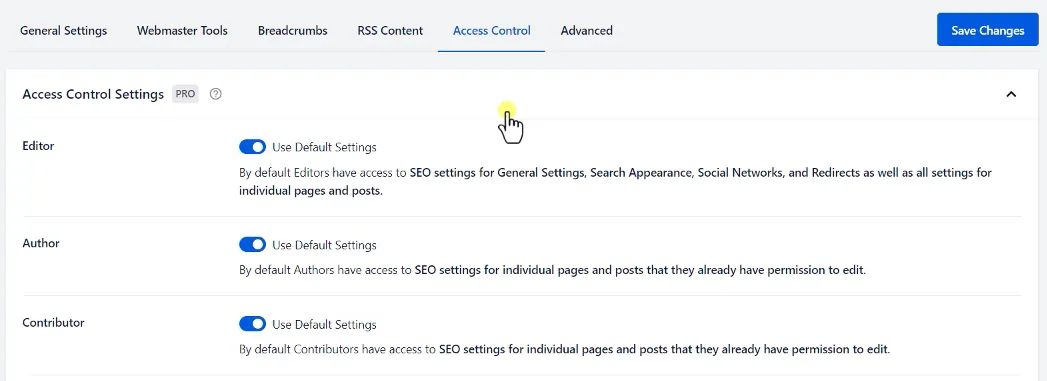Go to the Advanced tab
Screen dimensions: 1047x381
(x=586, y=31)
